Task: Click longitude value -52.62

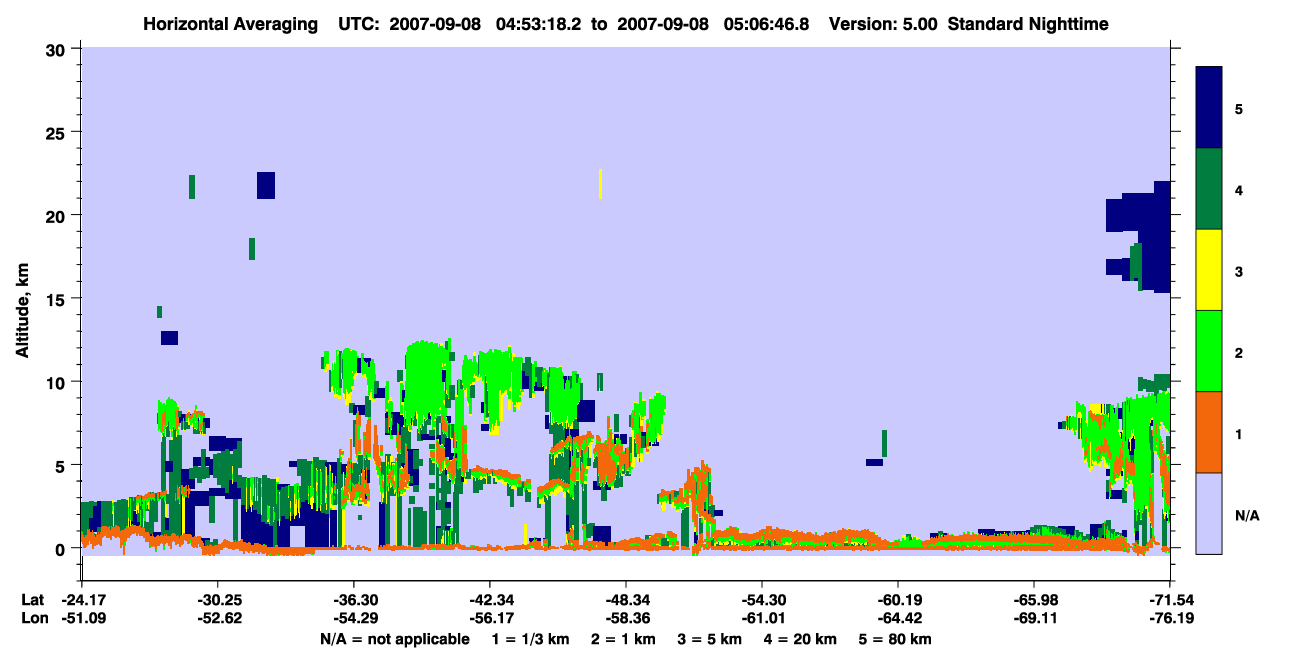Action: (217, 618)
